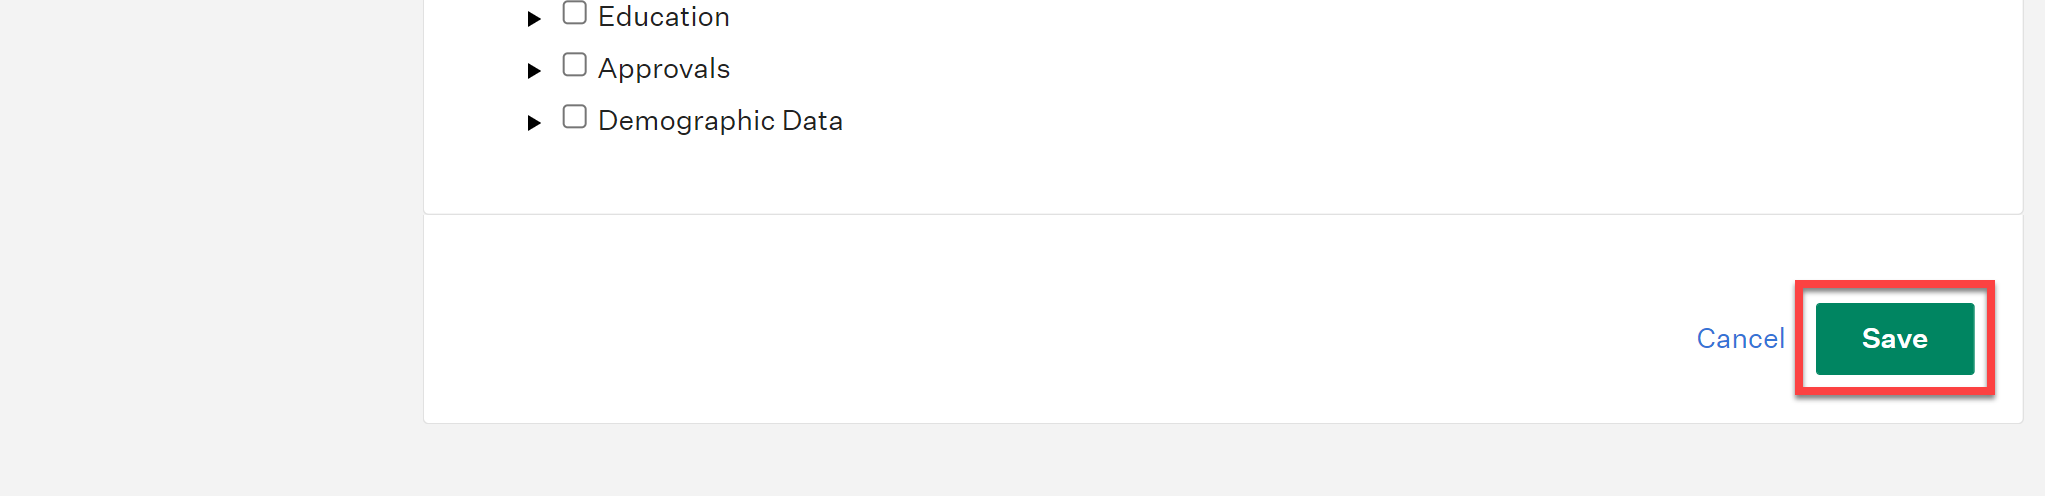Click the Cancel link
The image size is (2045, 496).
click(x=1740, y=339)
